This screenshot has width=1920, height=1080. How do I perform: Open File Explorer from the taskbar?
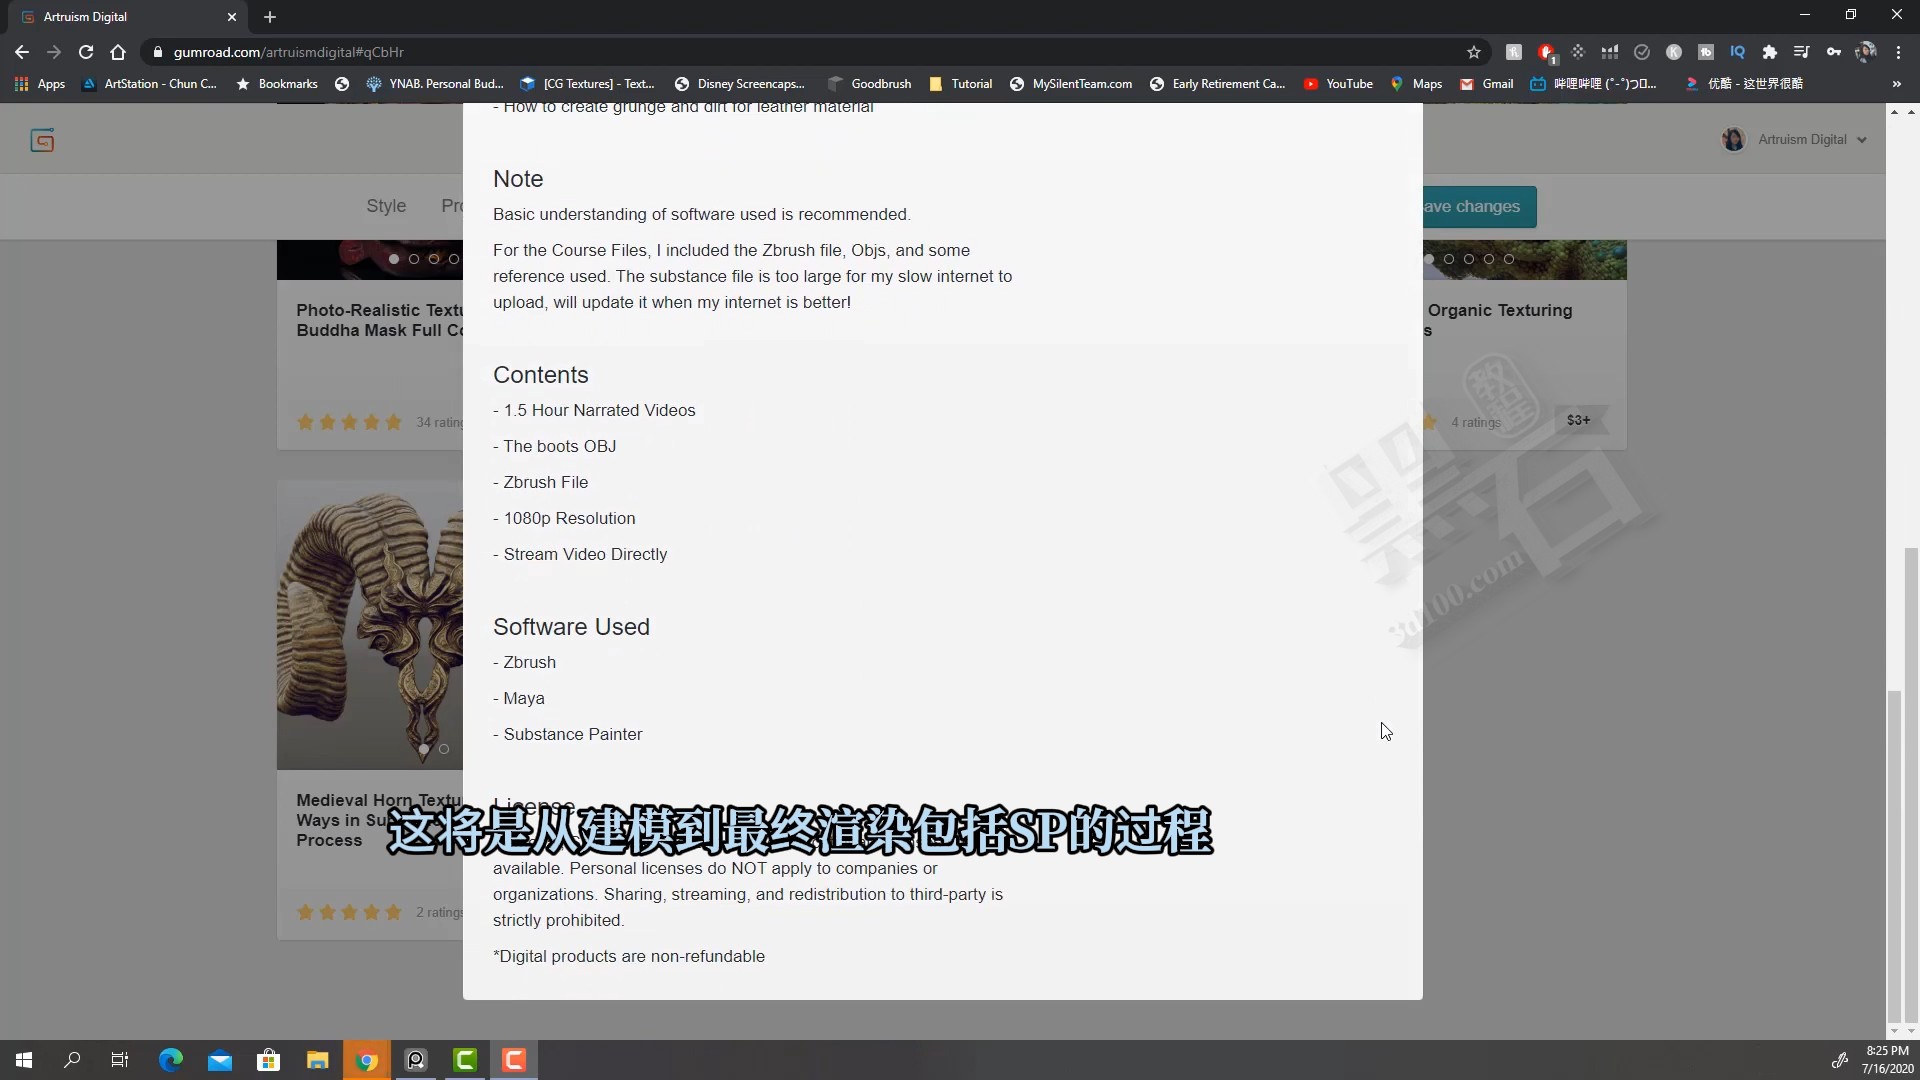click(318, 1060)
